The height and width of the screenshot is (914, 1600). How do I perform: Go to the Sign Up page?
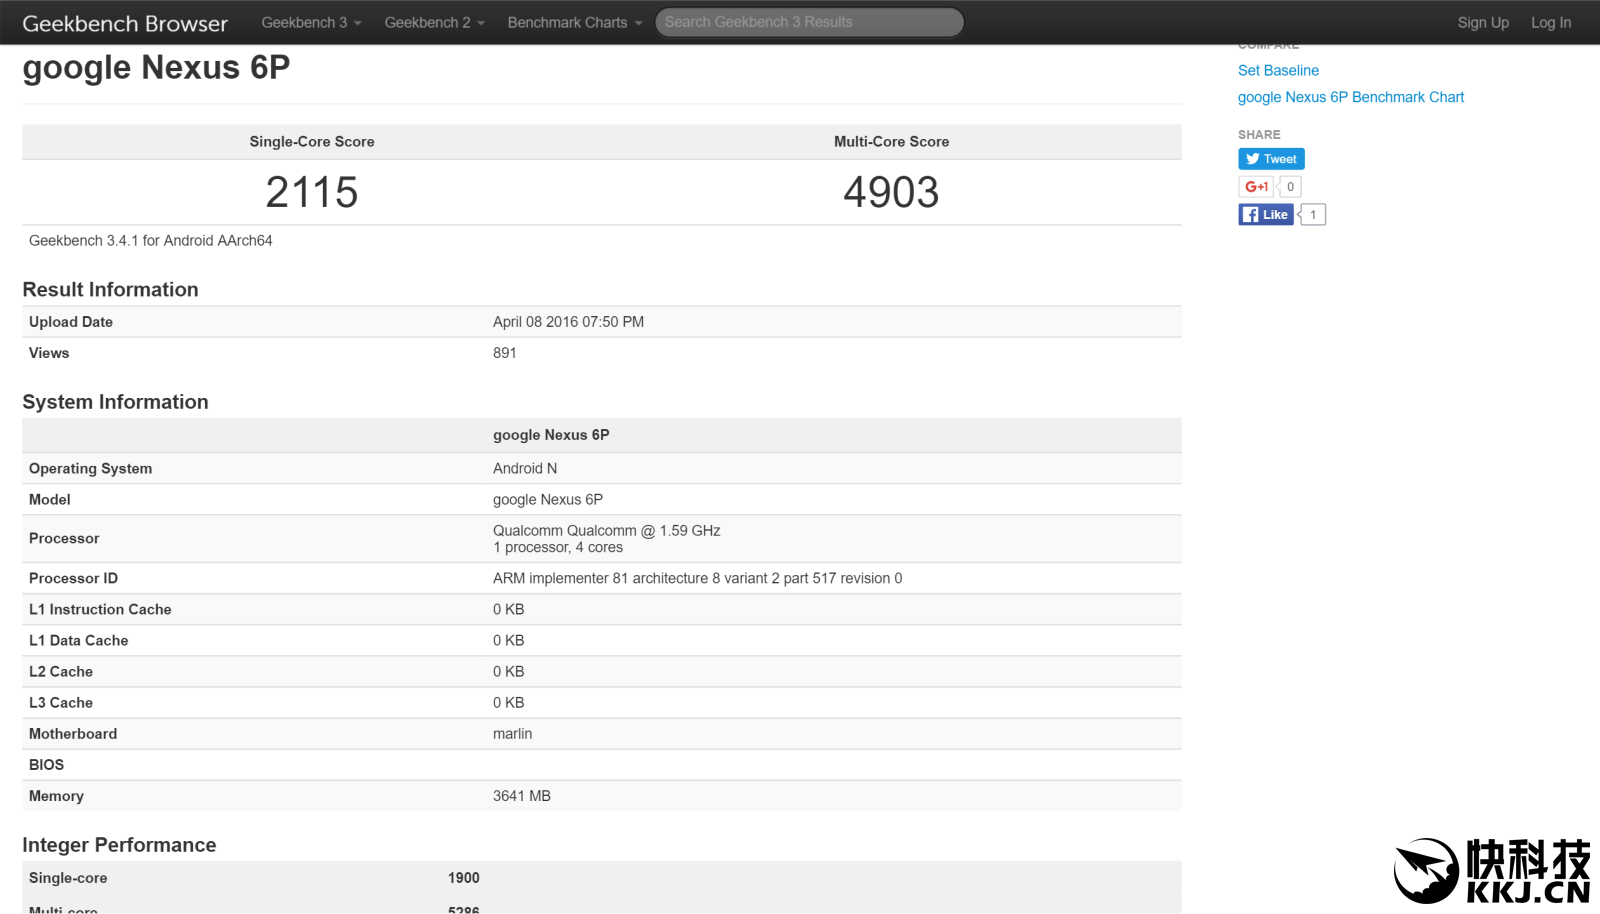coord(1483,22)
